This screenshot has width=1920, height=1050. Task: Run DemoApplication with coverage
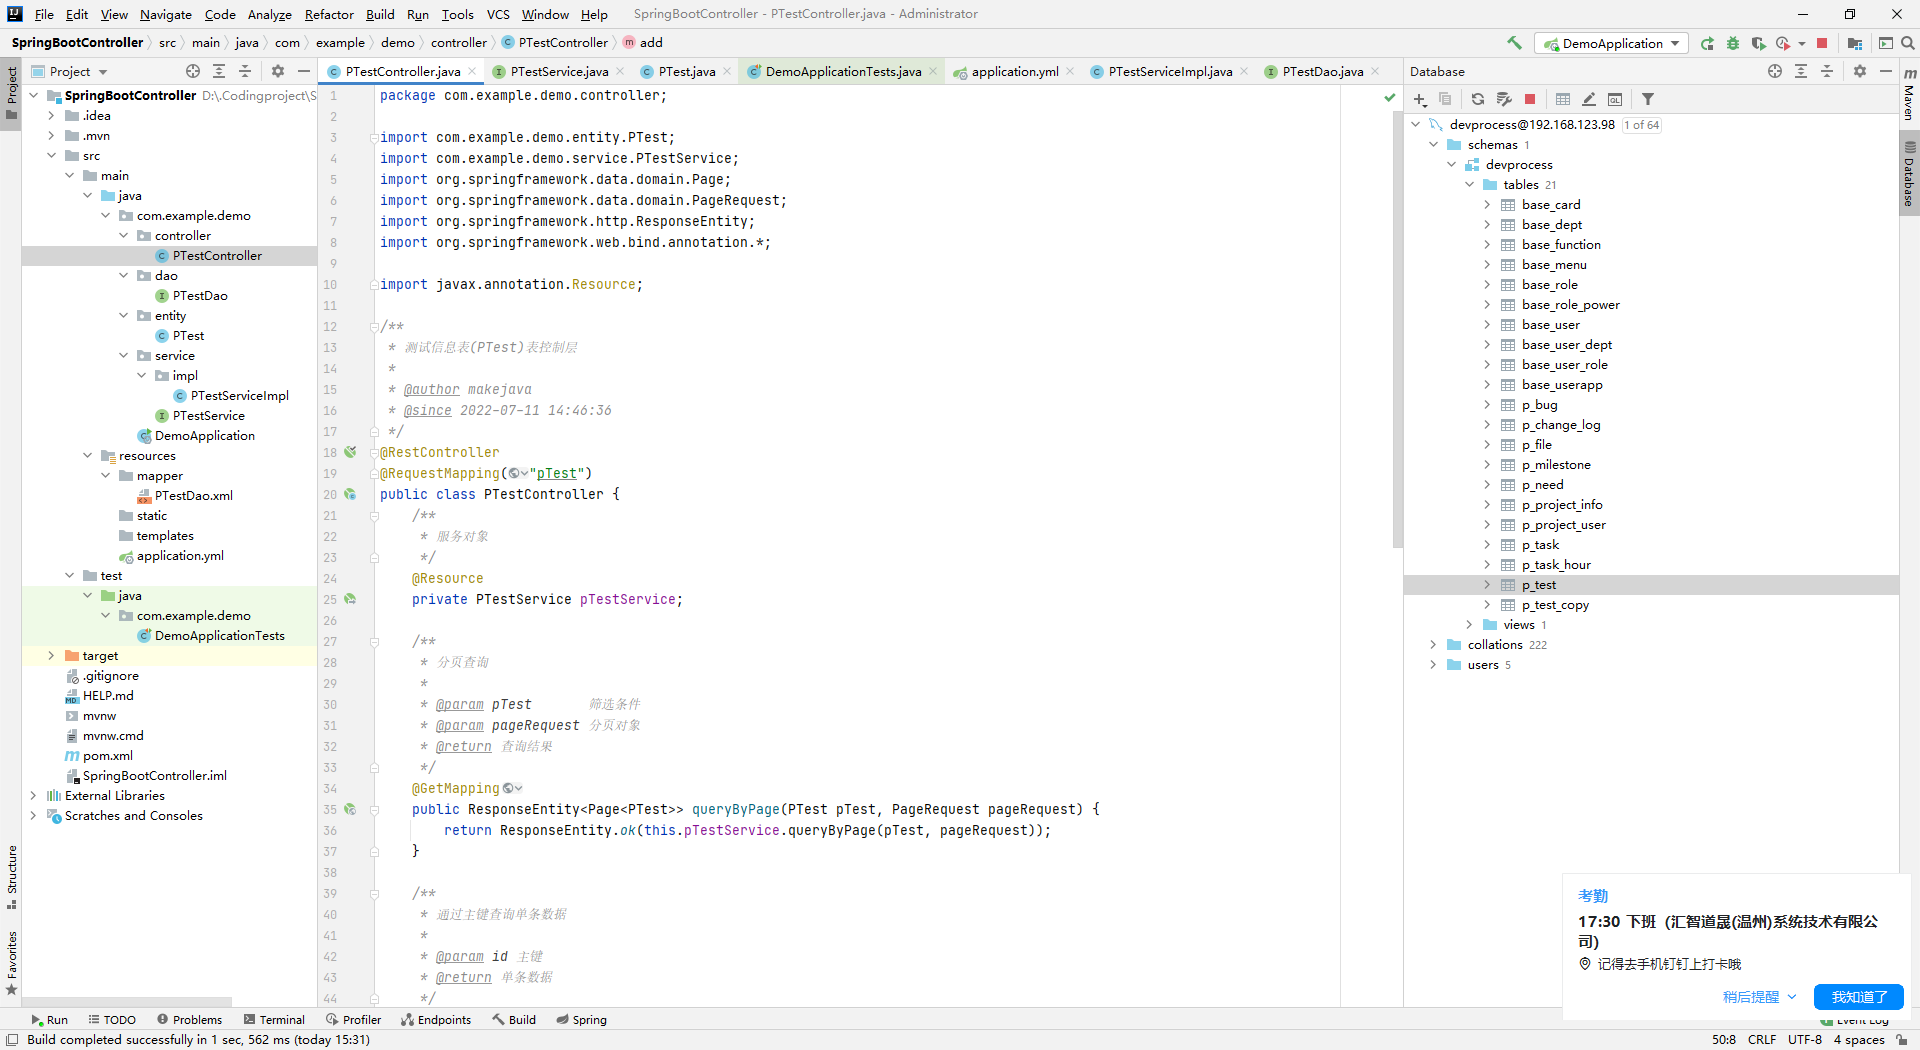(x=1759, y=43)
